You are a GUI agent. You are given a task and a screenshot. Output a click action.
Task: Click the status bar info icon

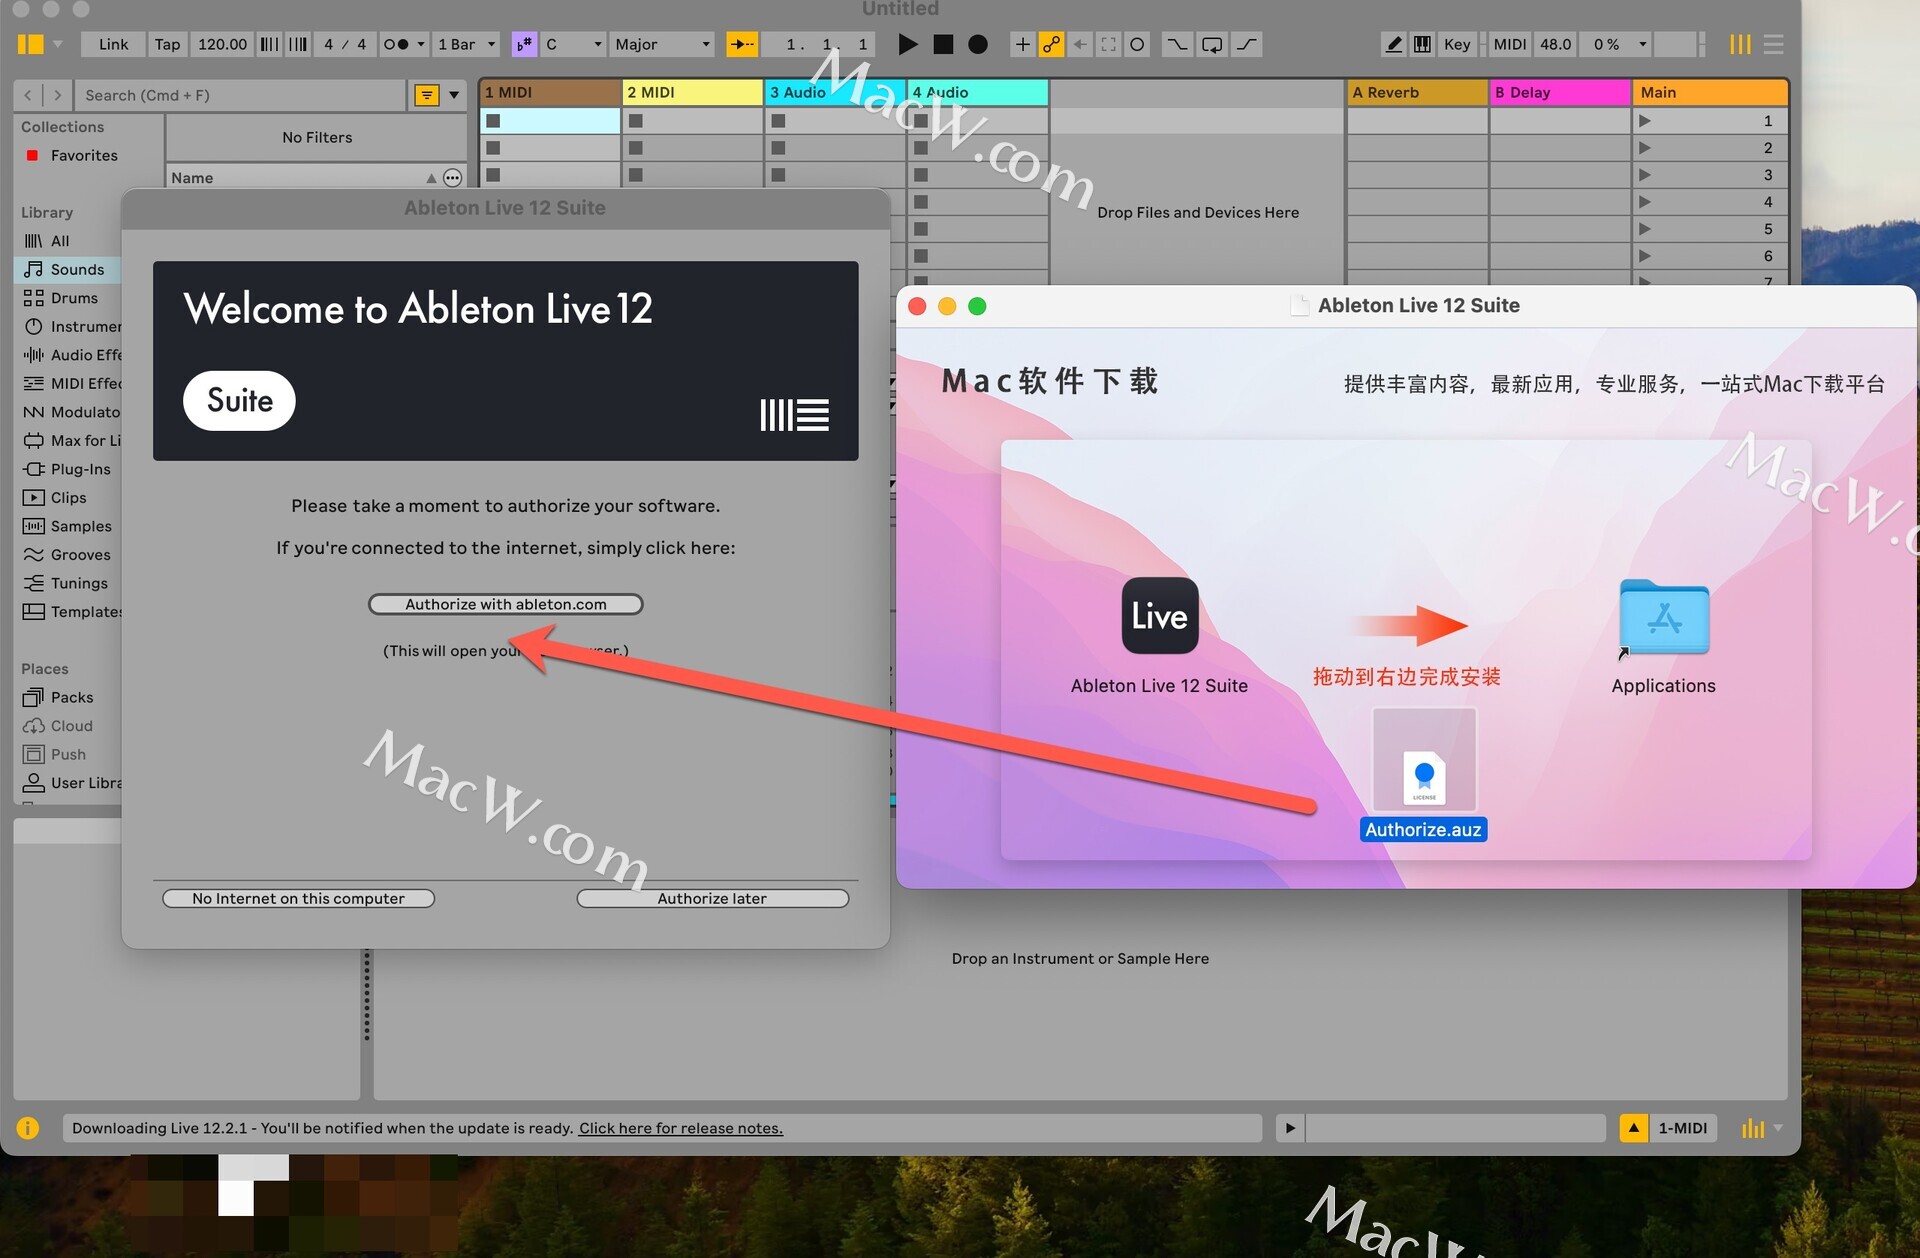click(x=28, y=1128)
